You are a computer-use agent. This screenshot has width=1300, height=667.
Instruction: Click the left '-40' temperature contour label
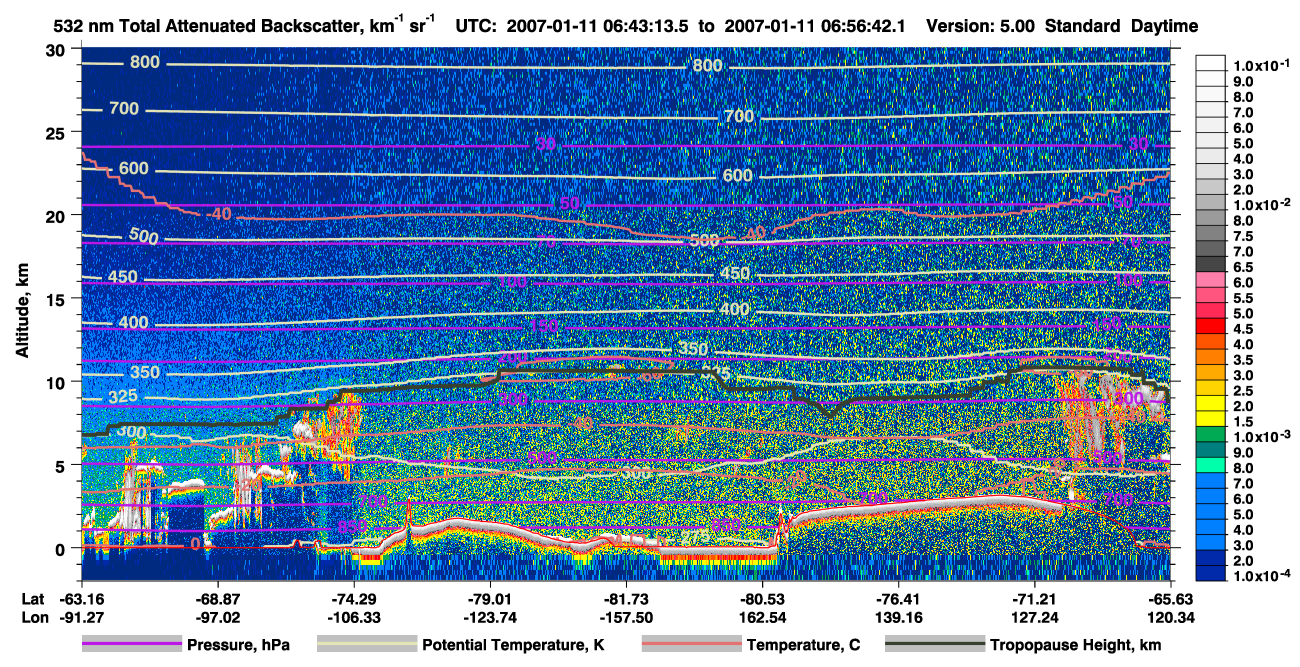(x=217, y=214)
